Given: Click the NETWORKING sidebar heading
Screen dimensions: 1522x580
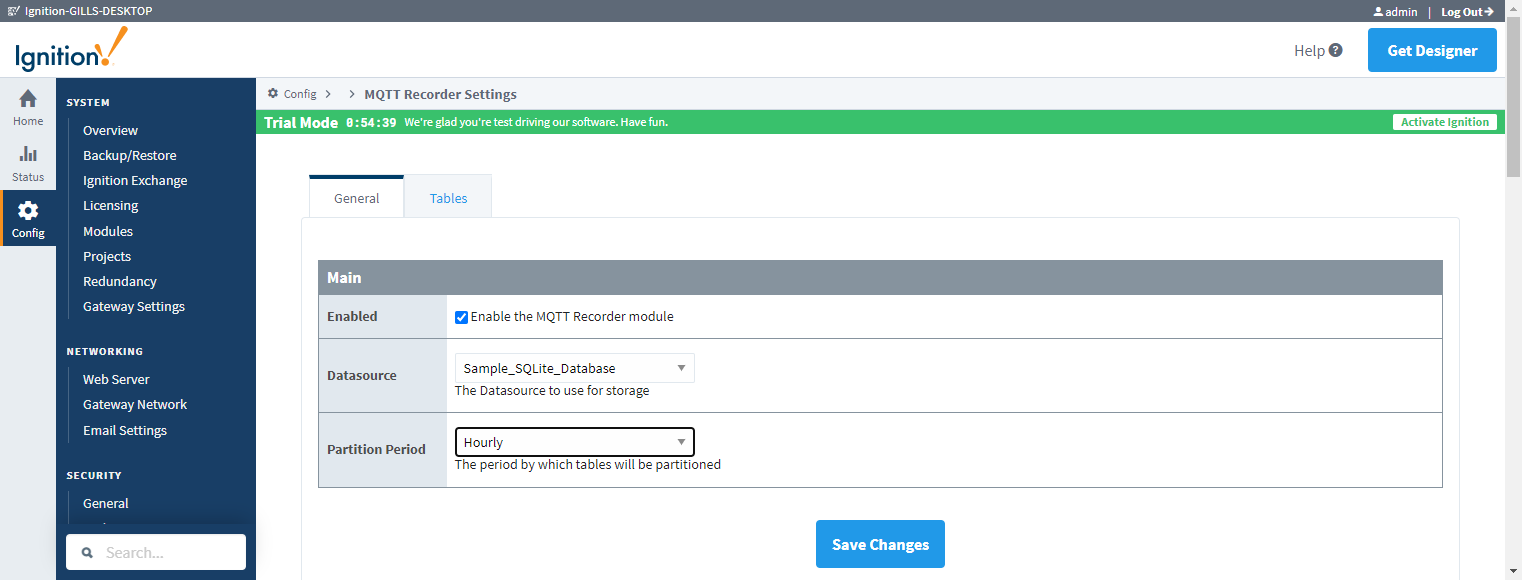Looking at the screenshot, I should pyautogui.click(x=105, y=351).
